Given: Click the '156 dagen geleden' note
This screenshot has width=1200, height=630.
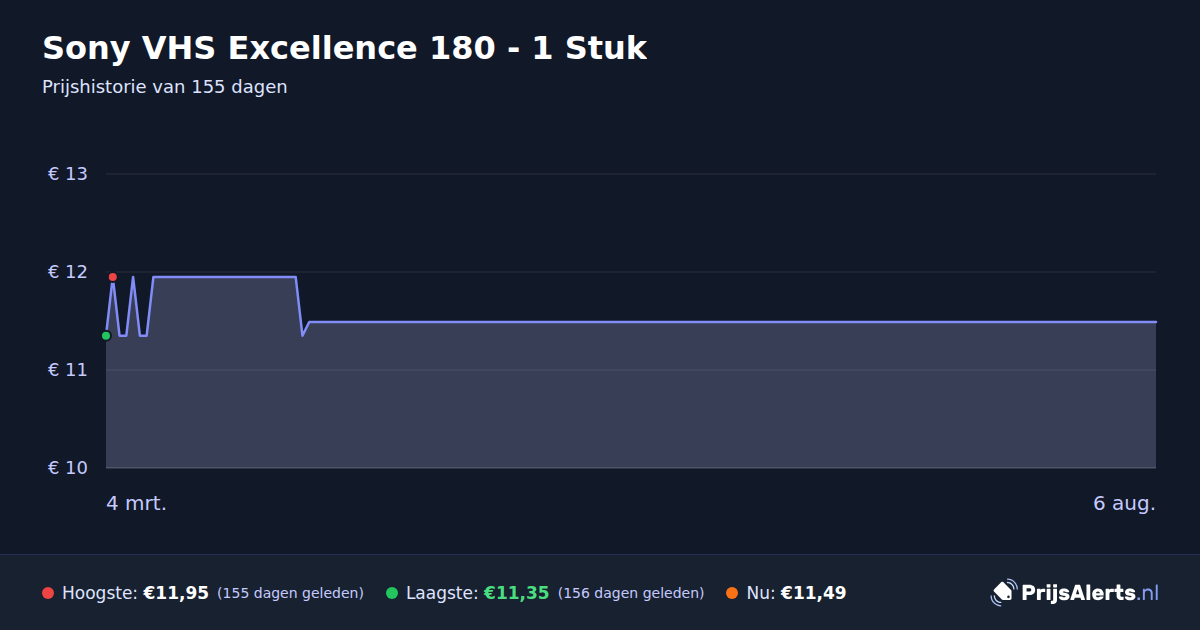Looking at the screenshot, I should 631,593.
